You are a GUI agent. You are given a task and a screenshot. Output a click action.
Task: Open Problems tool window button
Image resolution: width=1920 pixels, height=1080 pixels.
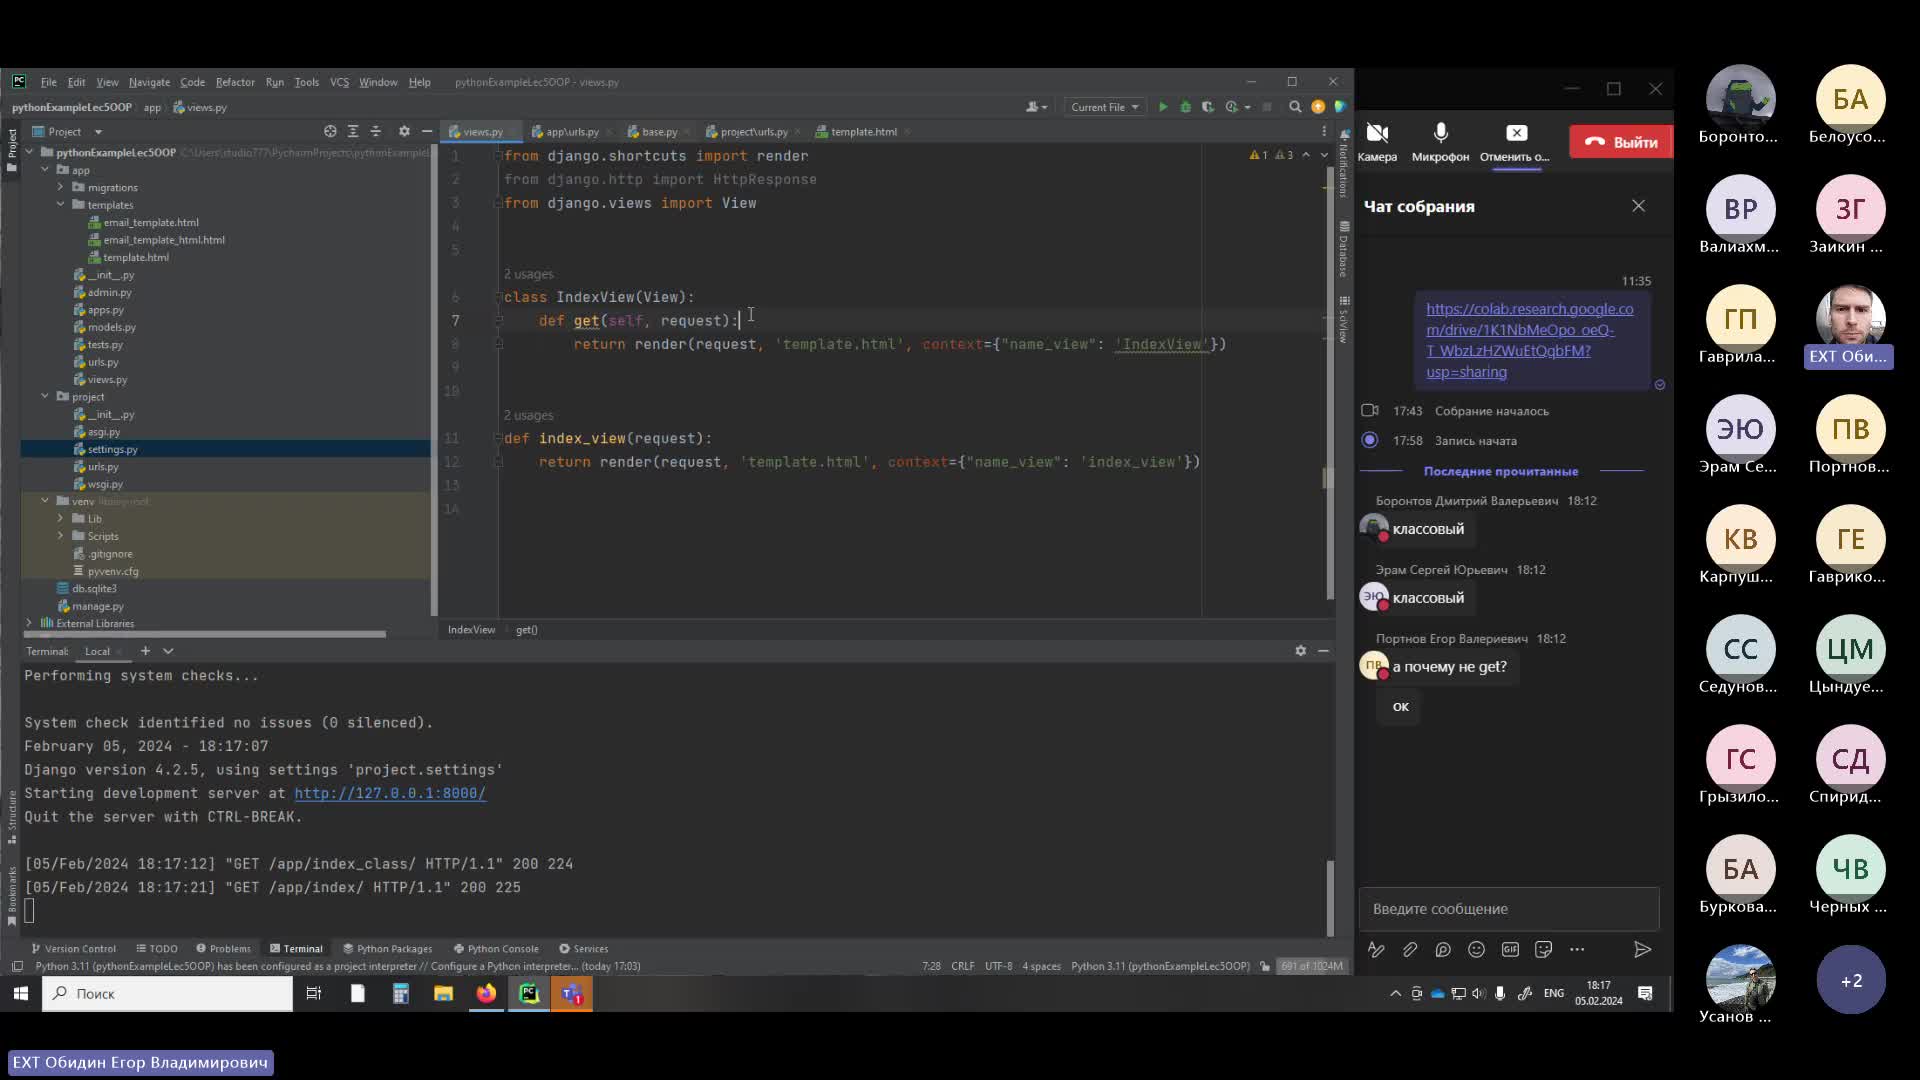point(223,948)
